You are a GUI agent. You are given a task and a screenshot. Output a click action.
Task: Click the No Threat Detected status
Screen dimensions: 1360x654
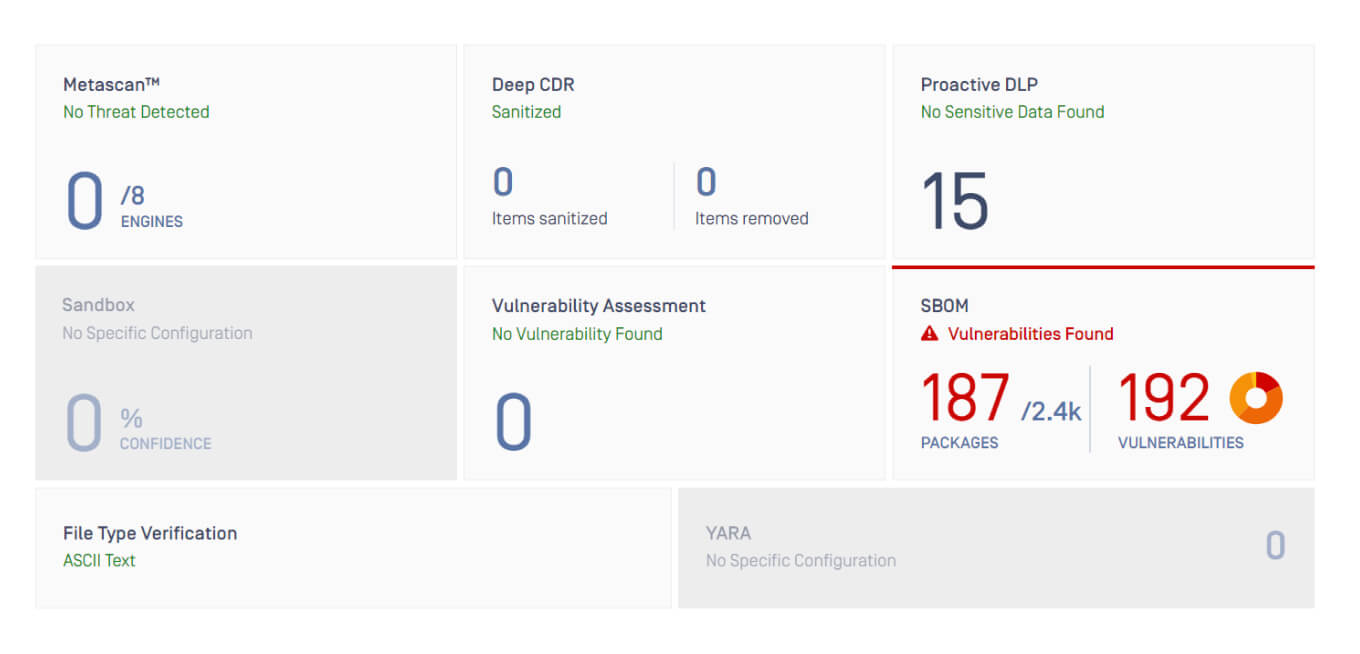[136, 112]
